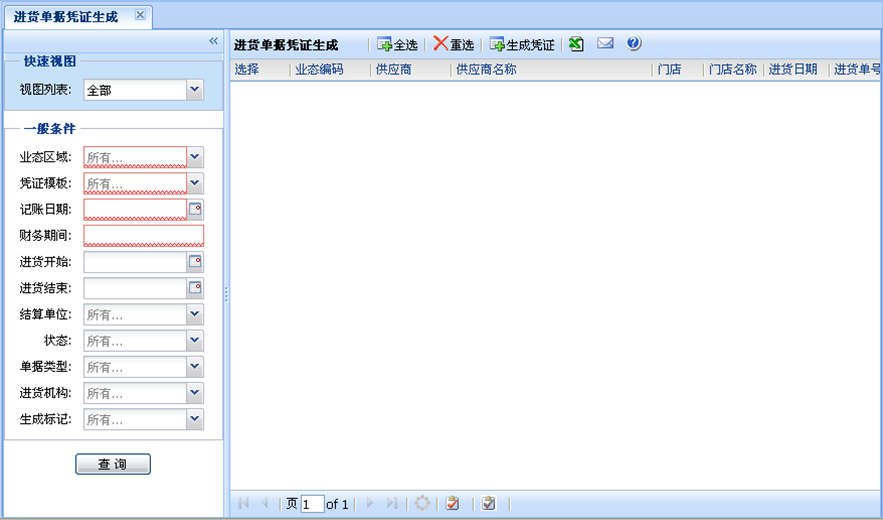
Task: Click the 查询 query button
Action: click(113, 464)
